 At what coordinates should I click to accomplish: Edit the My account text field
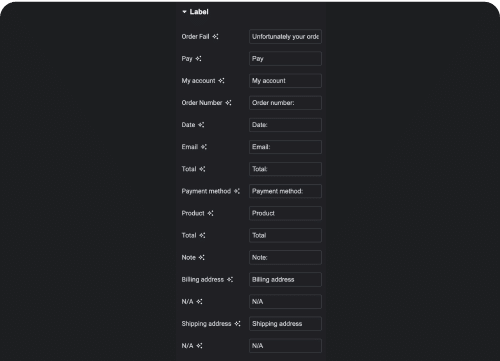[x=285, y=81]
